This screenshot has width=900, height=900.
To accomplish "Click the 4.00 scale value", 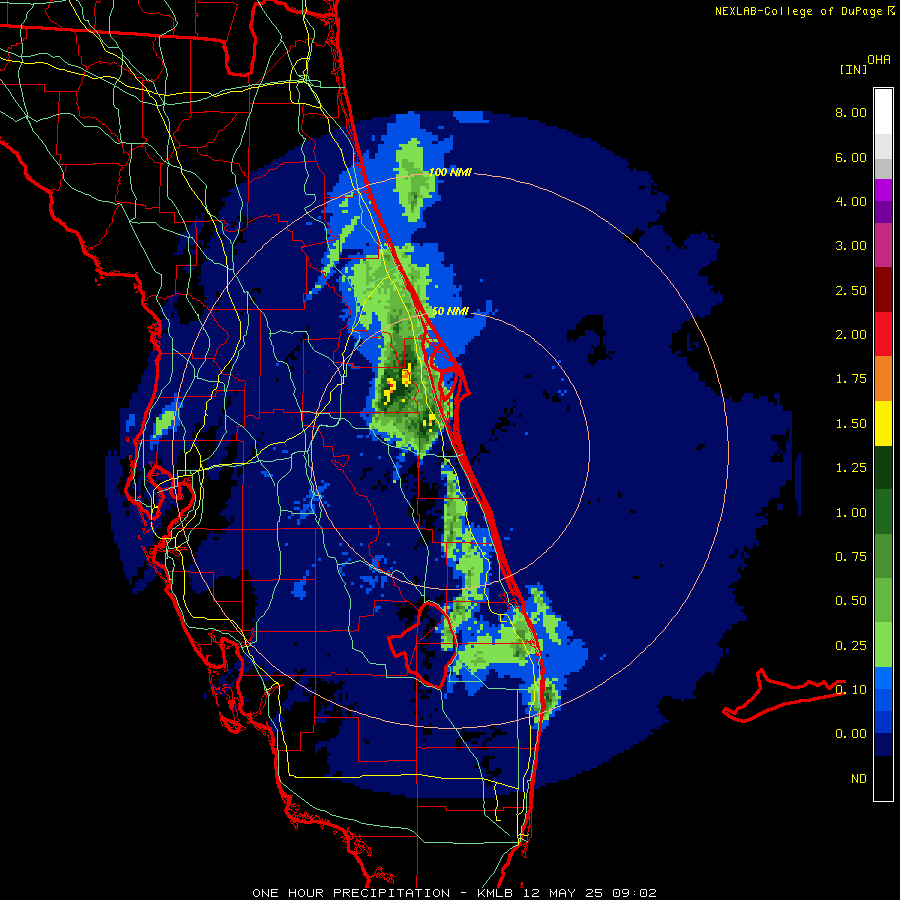I will [x=851, y=201].
